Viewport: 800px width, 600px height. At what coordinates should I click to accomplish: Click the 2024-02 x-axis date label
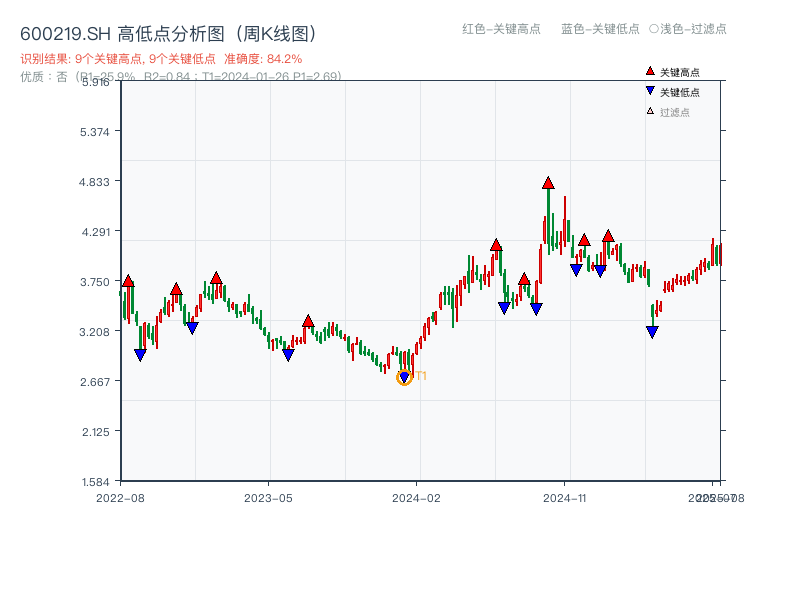coord(416,498)
